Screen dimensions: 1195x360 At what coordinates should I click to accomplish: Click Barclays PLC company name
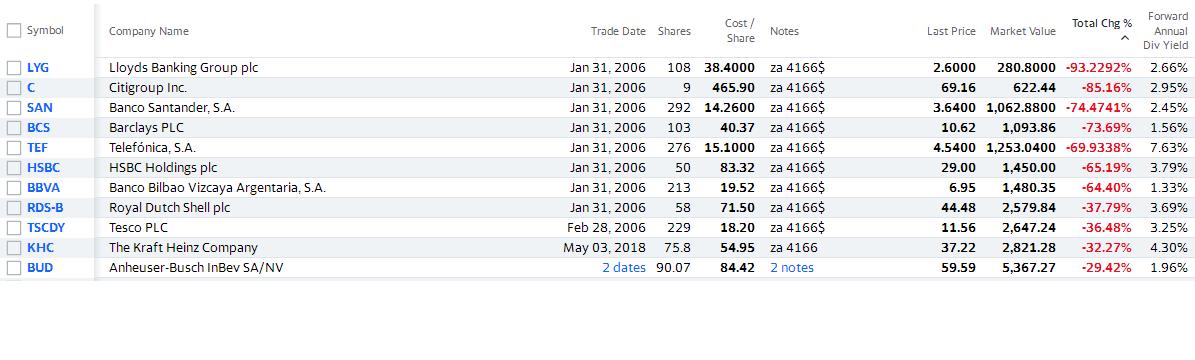pyautogui.click(x=146, y=127)
